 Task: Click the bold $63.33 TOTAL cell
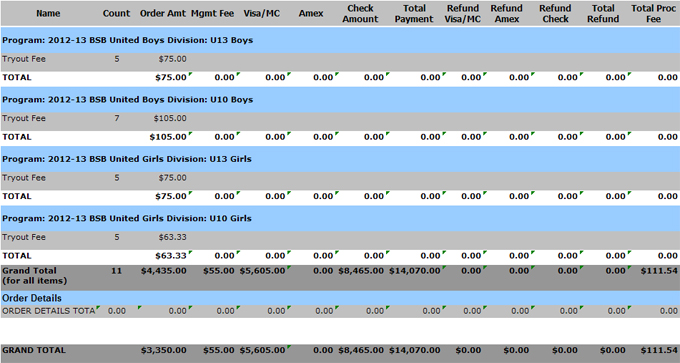click(x=171, y=256)
